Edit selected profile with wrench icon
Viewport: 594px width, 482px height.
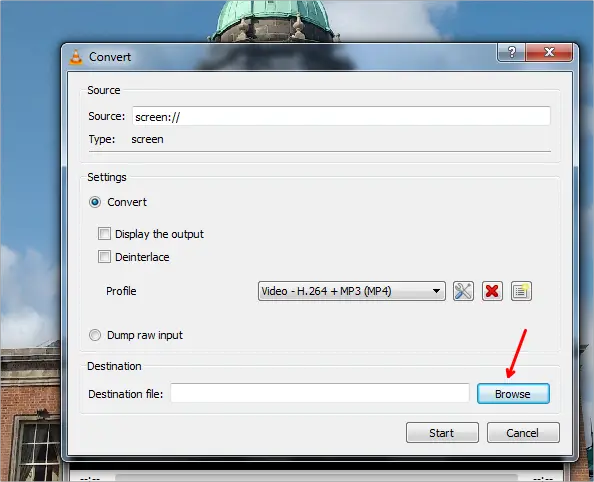pyautogui.click(x=463, y=291)
